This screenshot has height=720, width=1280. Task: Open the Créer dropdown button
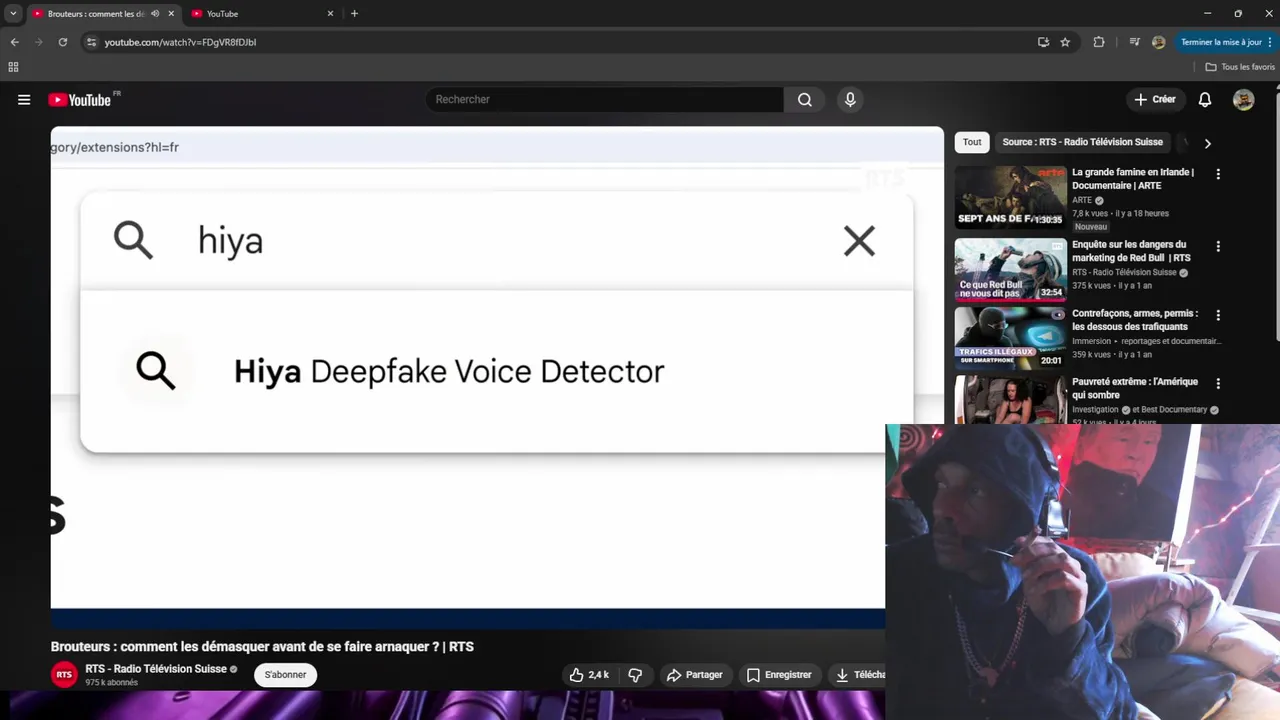(x=1155, y=100)
